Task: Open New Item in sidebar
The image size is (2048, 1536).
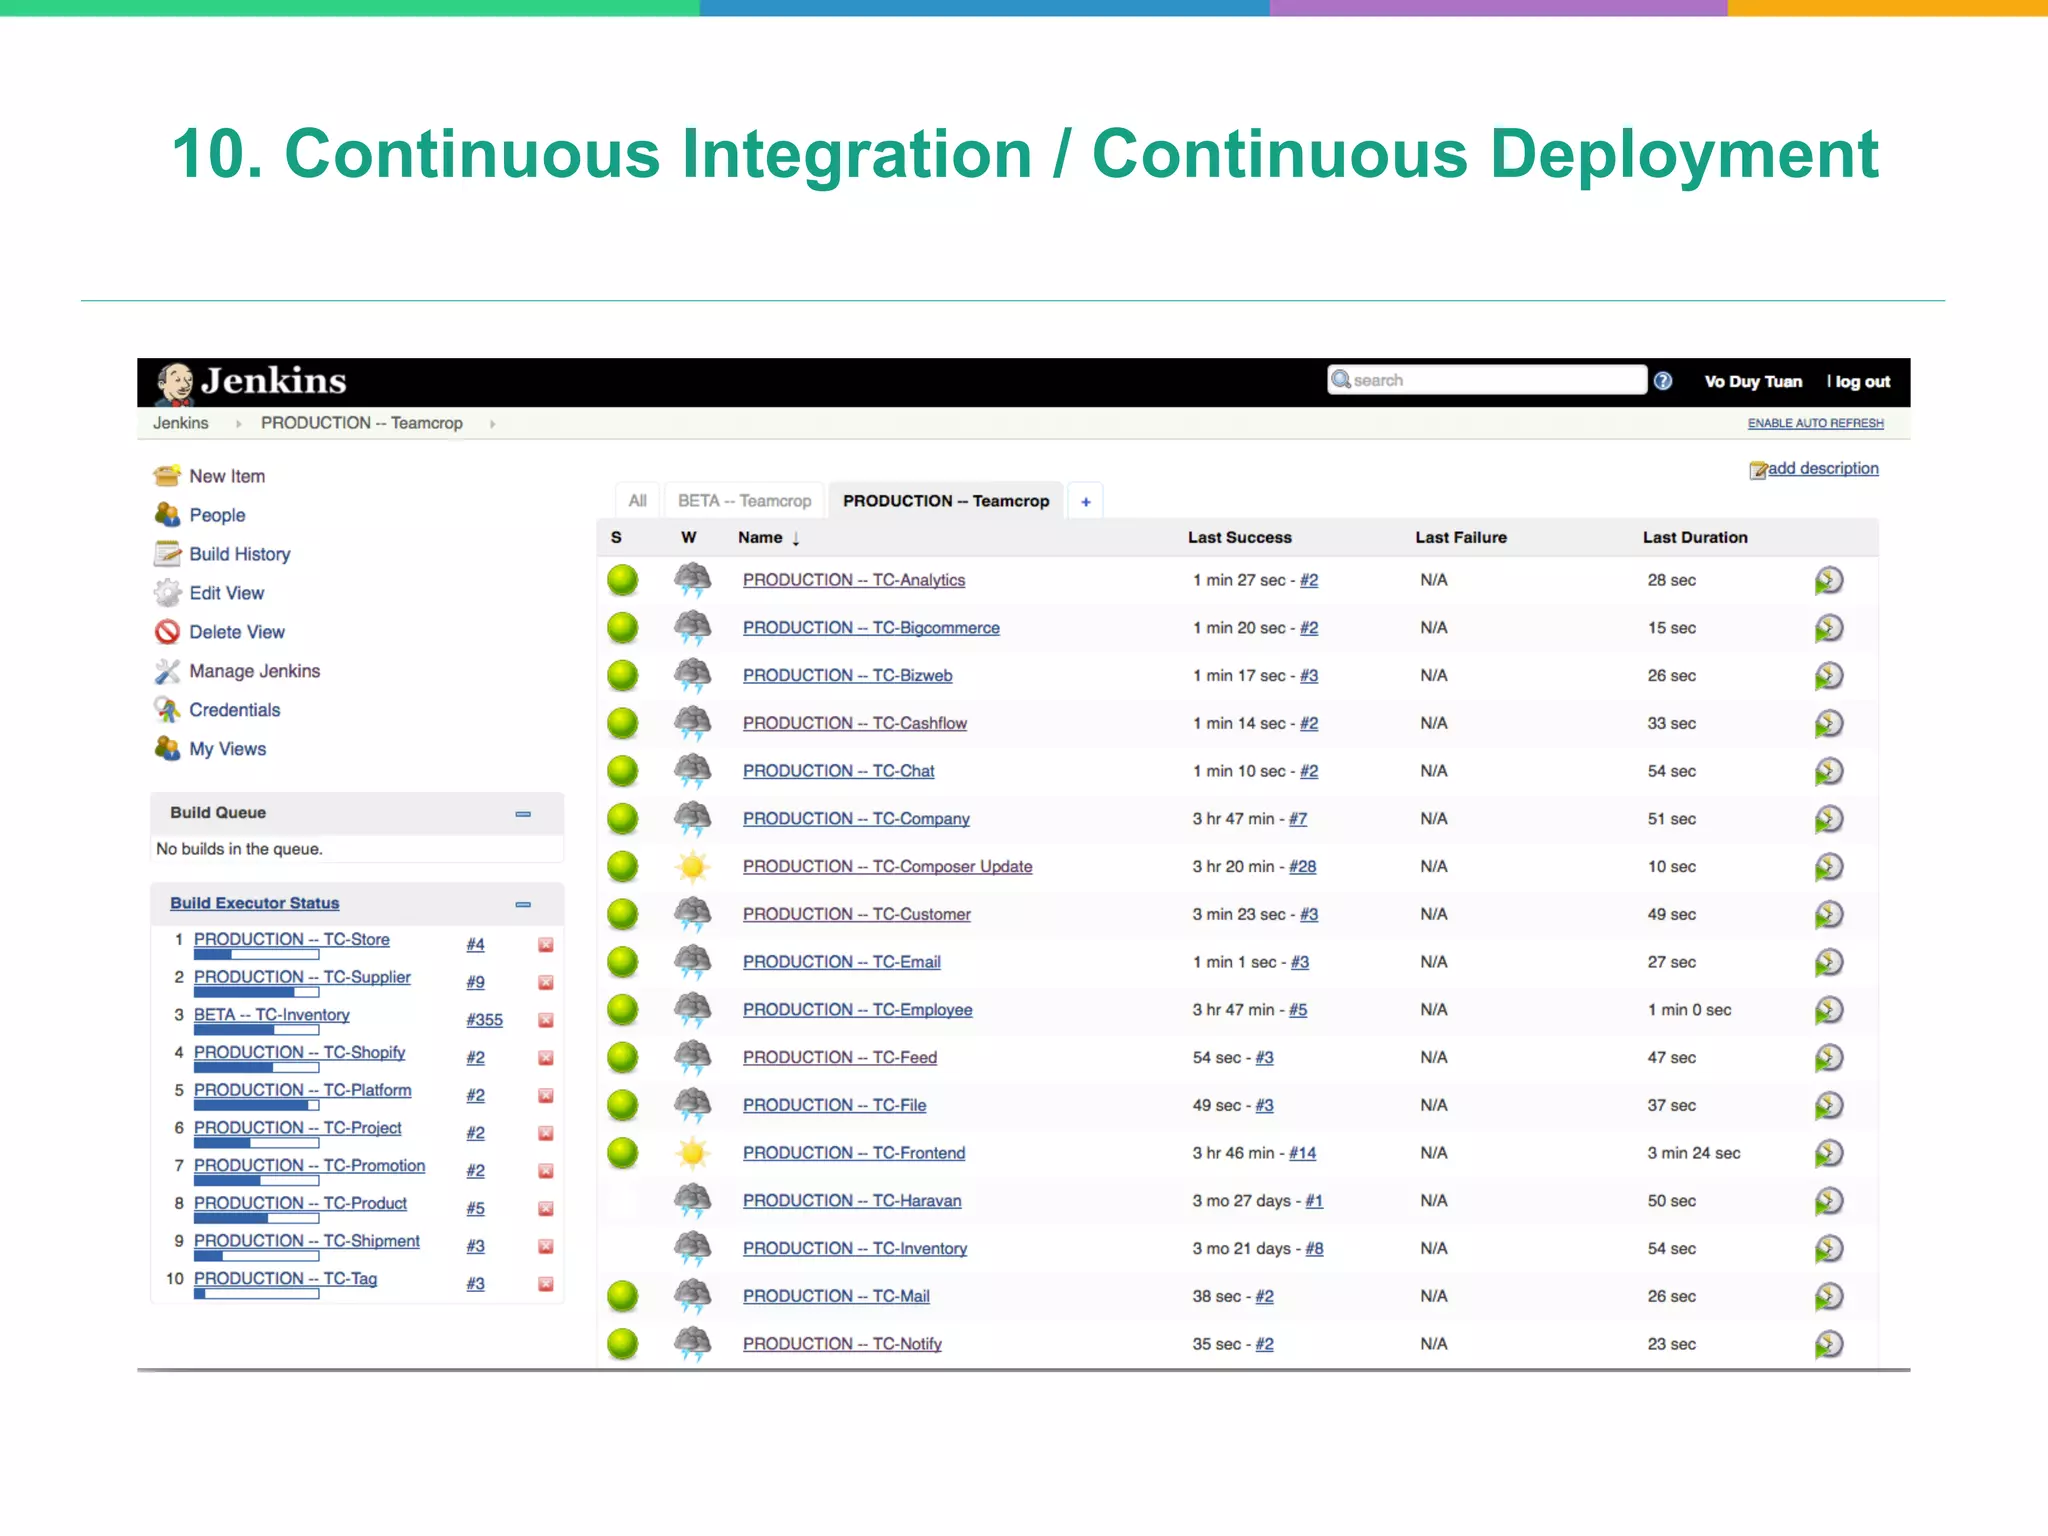Action: pyautogui.click(x=227, y=476)
